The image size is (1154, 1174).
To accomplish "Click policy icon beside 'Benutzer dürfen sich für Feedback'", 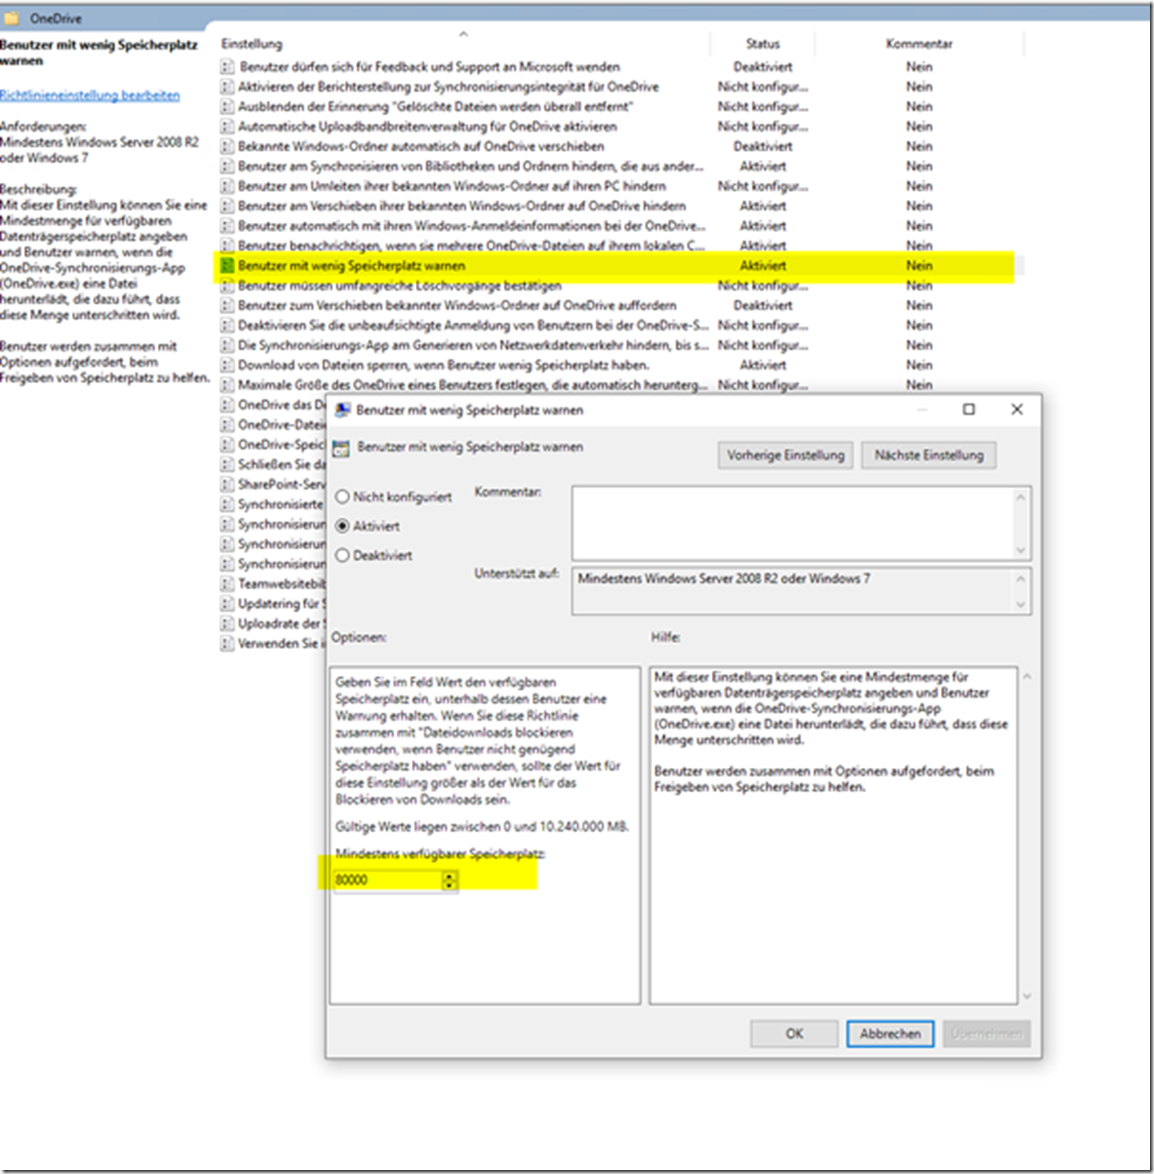I will (x=227, y=67).
